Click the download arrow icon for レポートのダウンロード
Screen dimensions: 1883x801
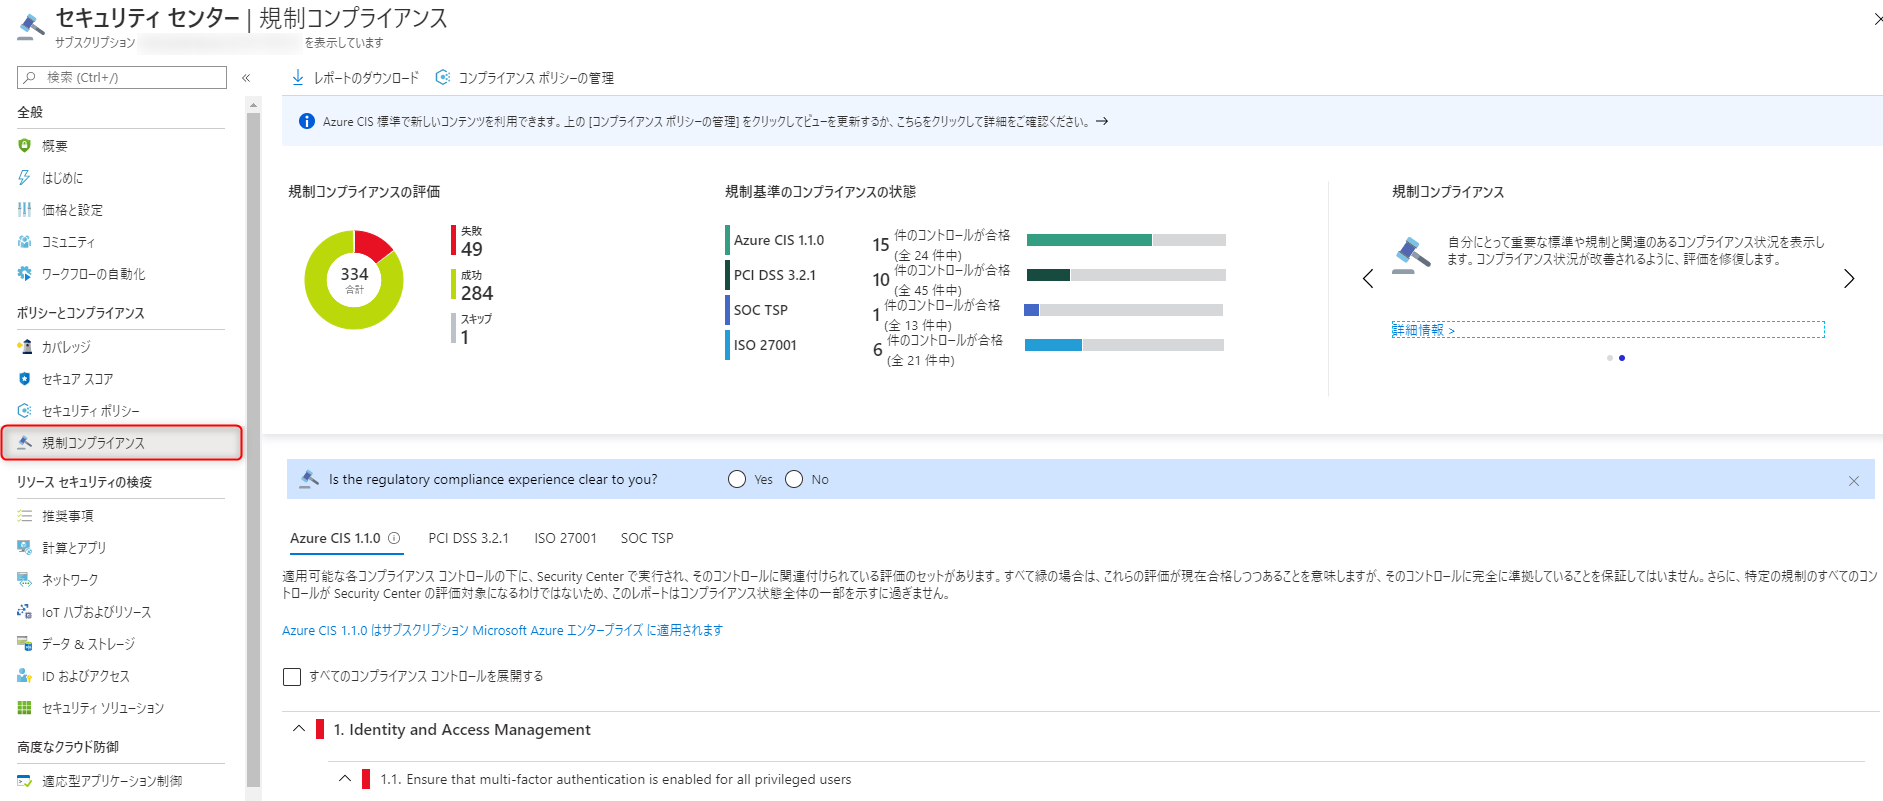click(x=297, y=77)
